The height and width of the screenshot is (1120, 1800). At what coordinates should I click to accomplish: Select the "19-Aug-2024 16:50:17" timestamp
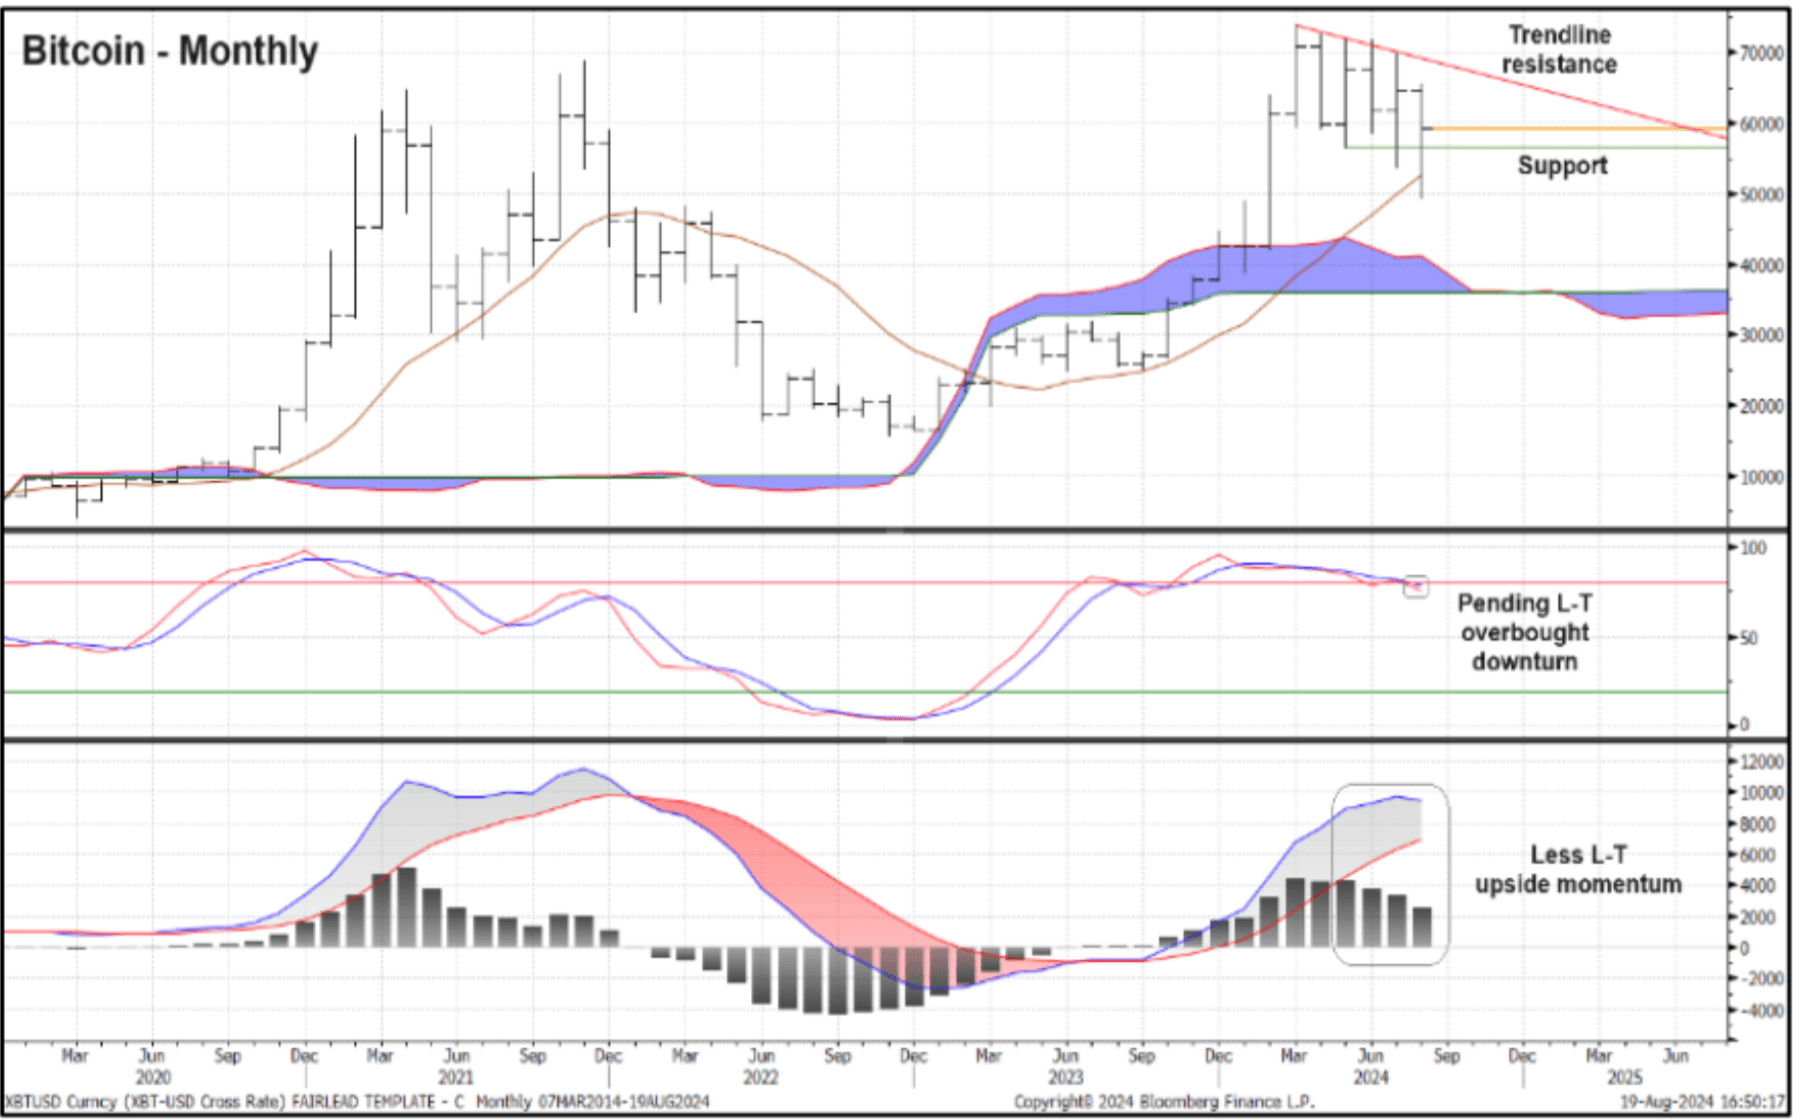[x=1703, y=1102]
